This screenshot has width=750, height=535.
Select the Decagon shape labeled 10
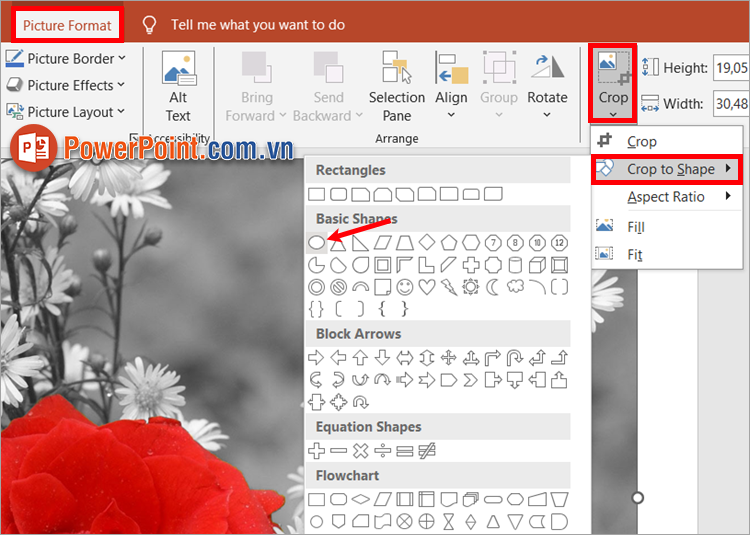tap(537, 243)
